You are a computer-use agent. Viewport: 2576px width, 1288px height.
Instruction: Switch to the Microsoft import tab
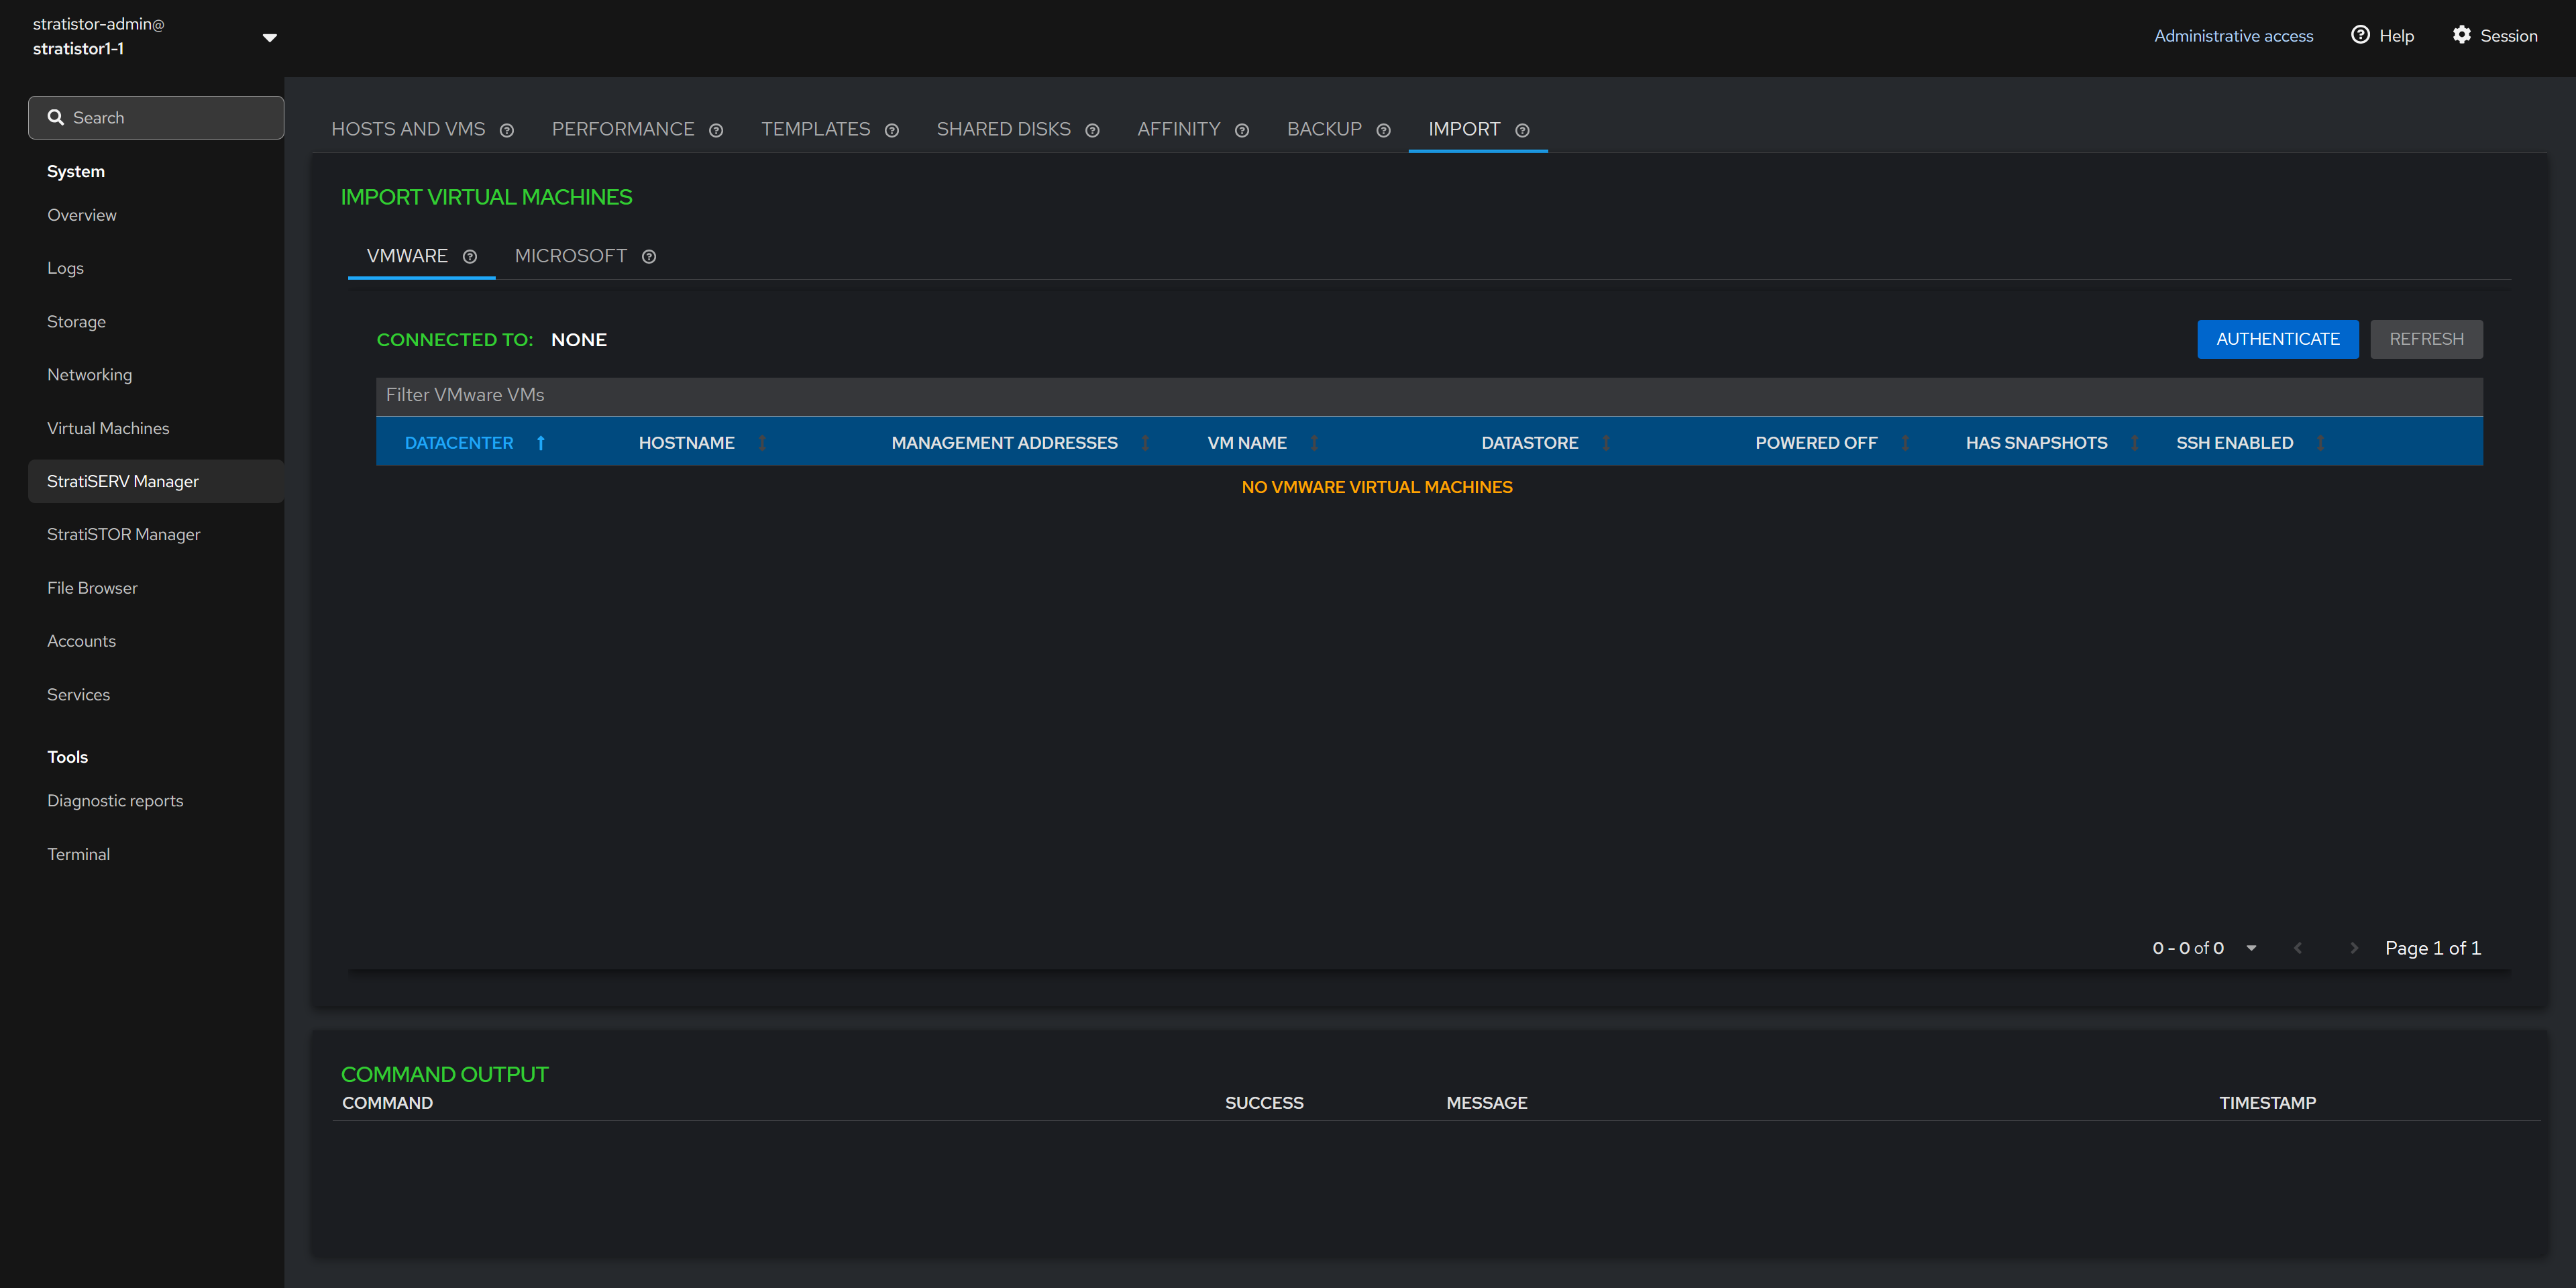(x=571, y=256)
